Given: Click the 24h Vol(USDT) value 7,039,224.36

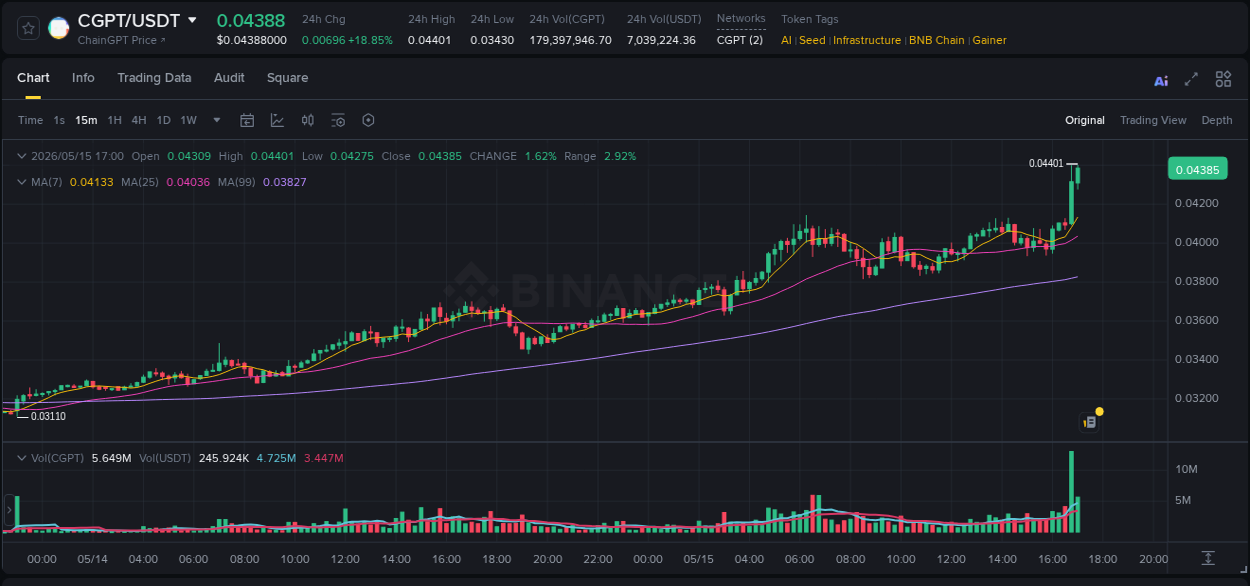Looking at the screenshot, I should point(661,40).
